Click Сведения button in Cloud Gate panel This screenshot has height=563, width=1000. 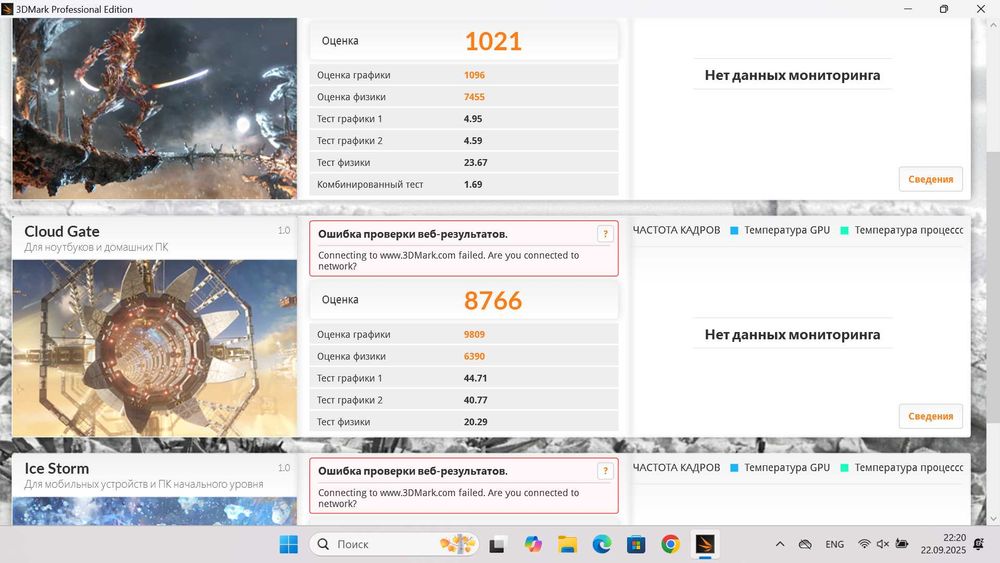pos(930,416)
